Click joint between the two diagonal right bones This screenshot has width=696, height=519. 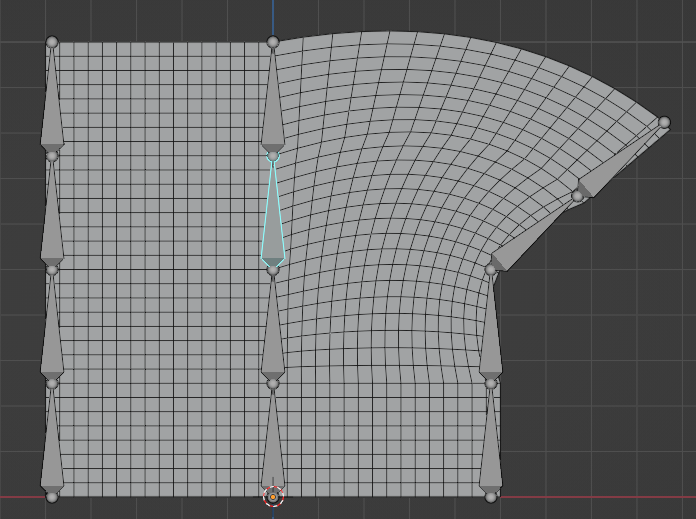577,196
